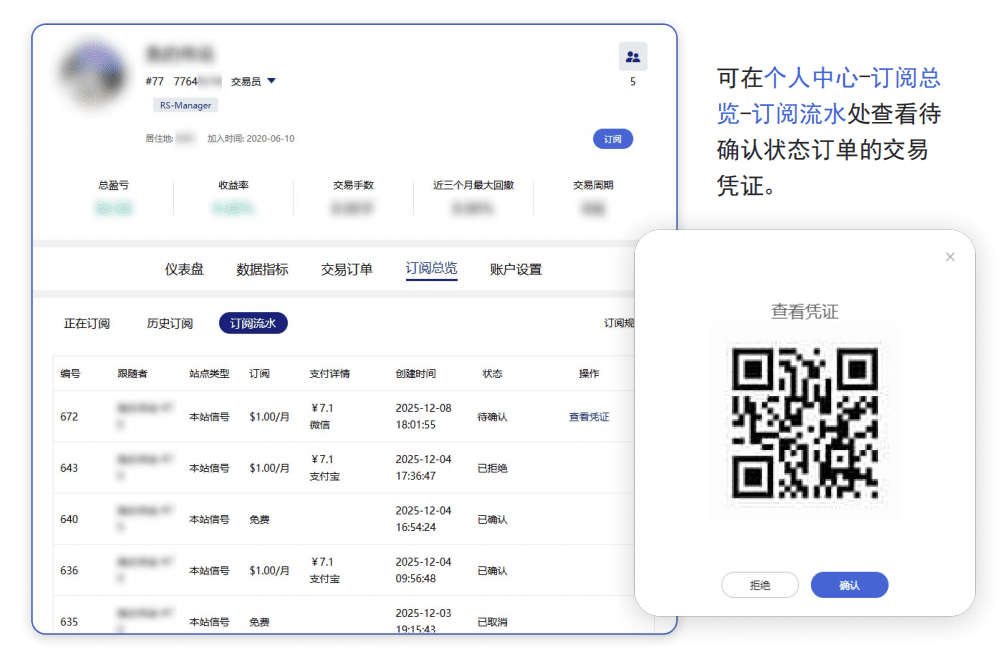Click the RS-Manager tag
Image resolution: width=1004 pixels, height=668 pixels.
coord(185,105)
